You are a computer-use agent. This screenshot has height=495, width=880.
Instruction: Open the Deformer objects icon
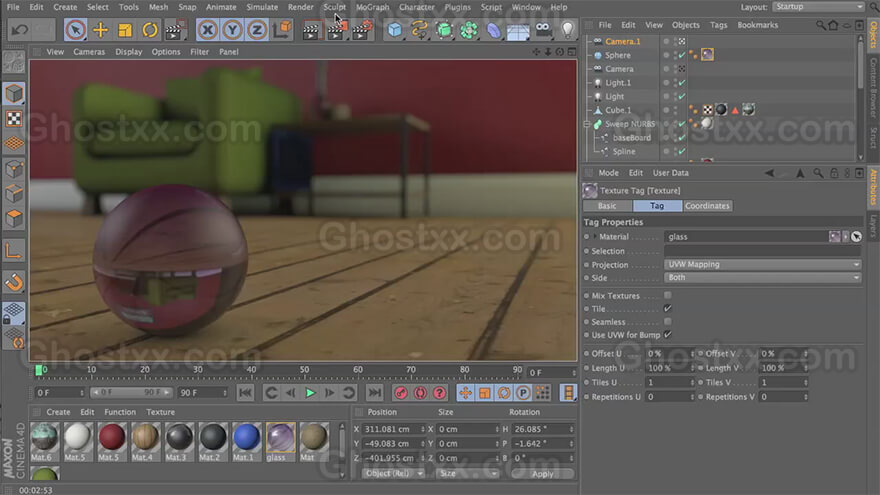tap(493, 30)
